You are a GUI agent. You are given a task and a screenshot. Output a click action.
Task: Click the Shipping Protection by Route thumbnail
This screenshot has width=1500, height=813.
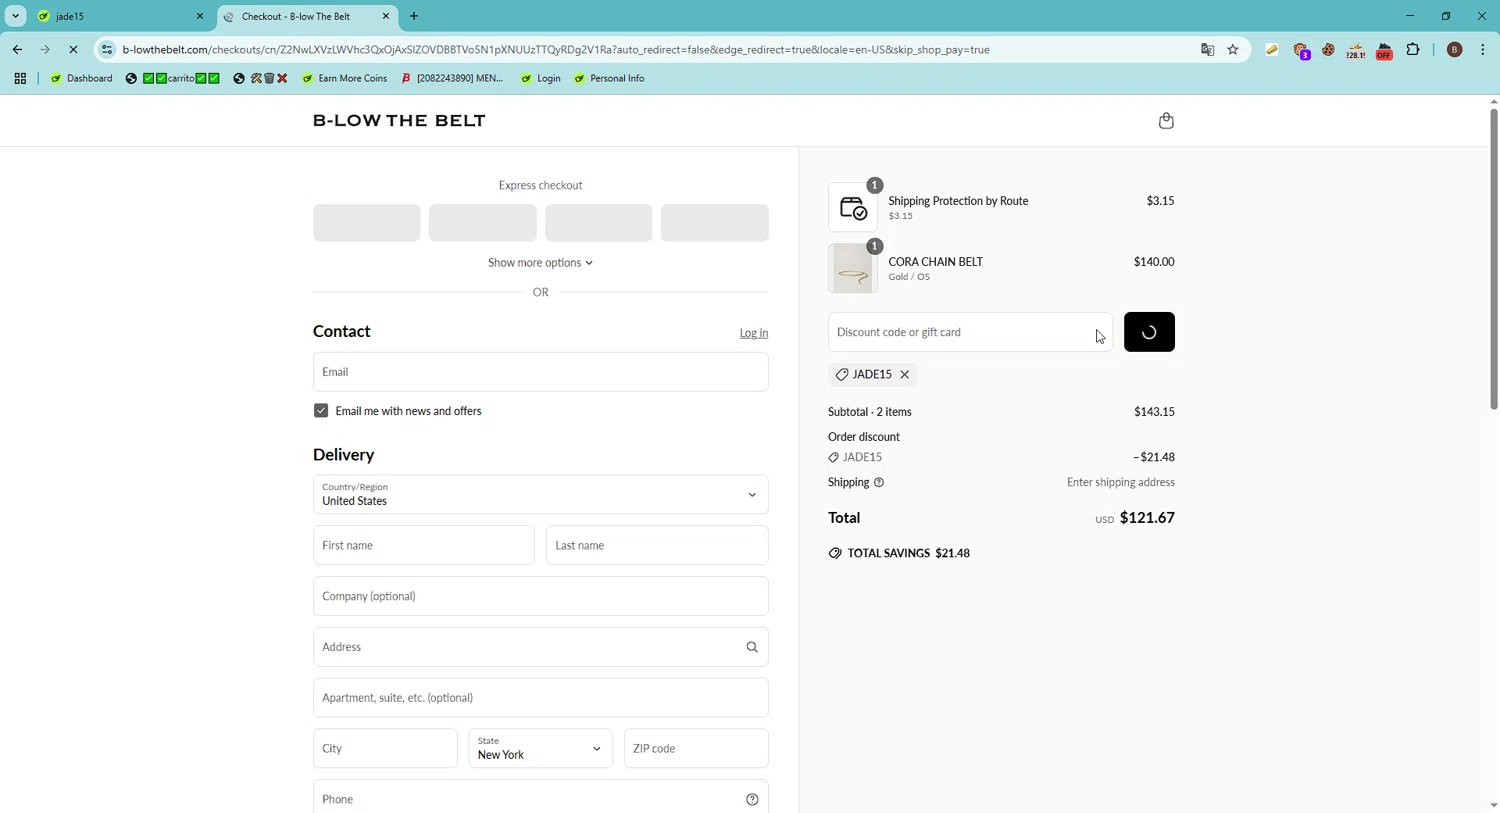[853, 208]
